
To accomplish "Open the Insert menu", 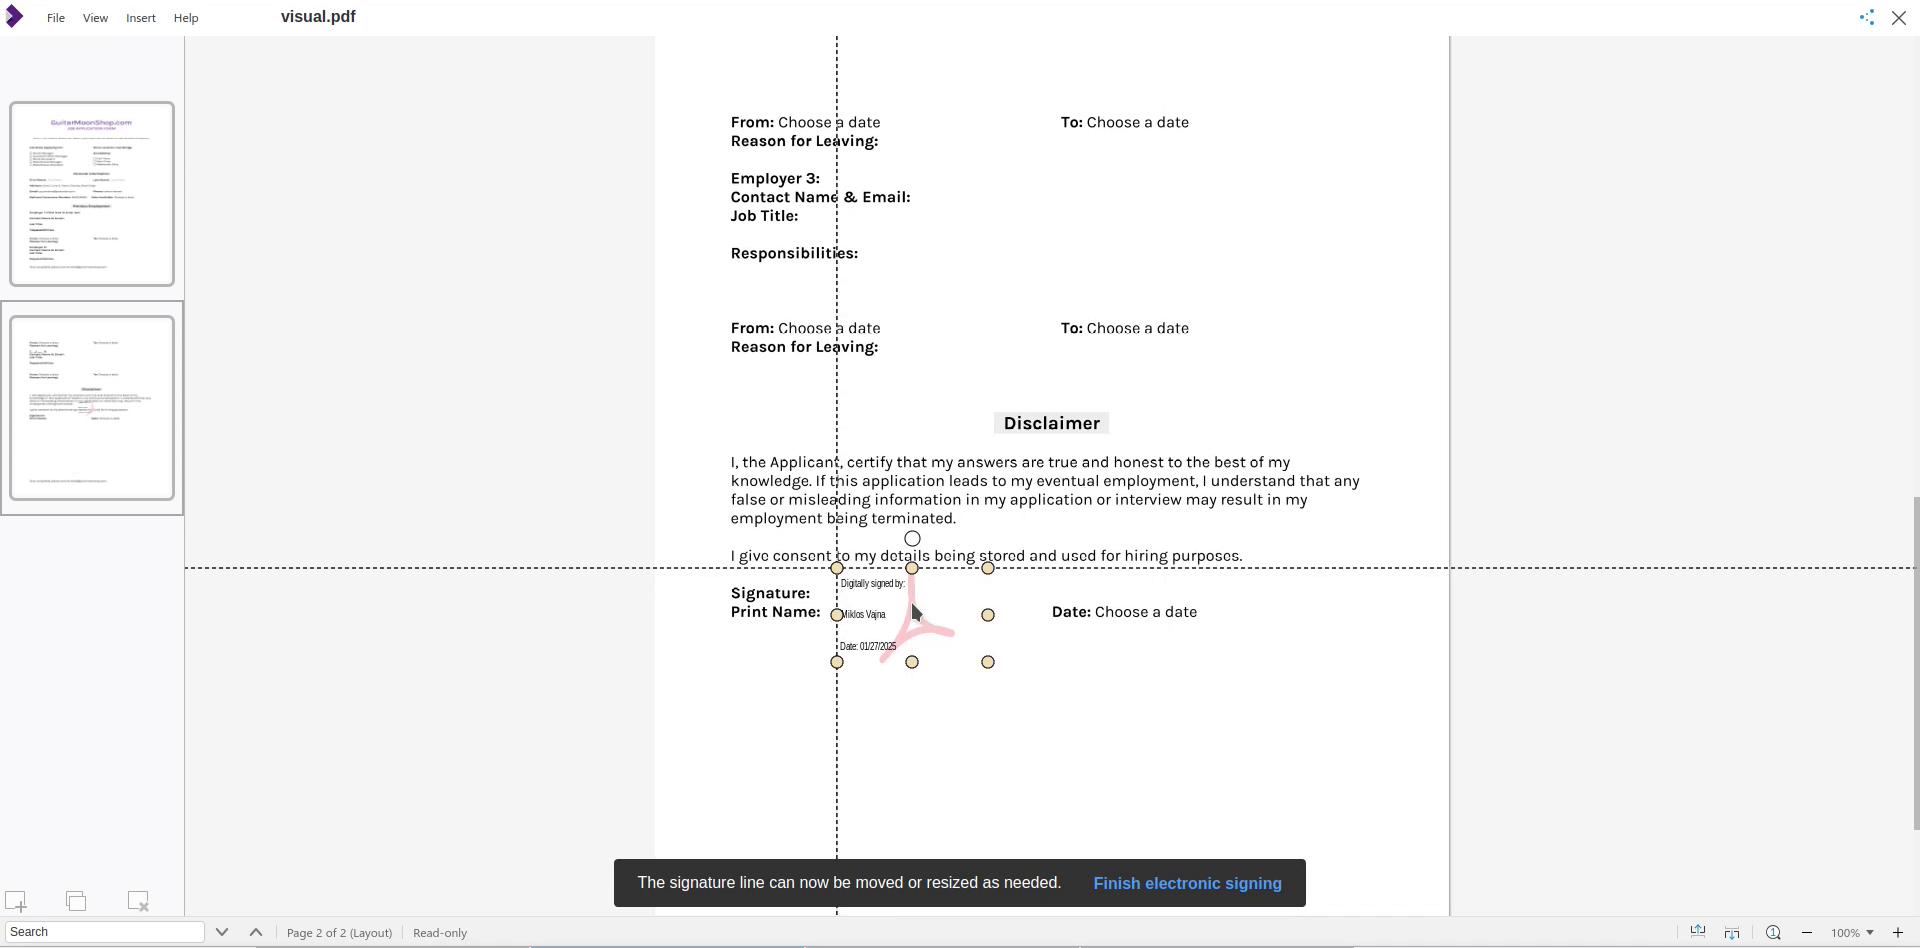I will (x=141, y=18).
